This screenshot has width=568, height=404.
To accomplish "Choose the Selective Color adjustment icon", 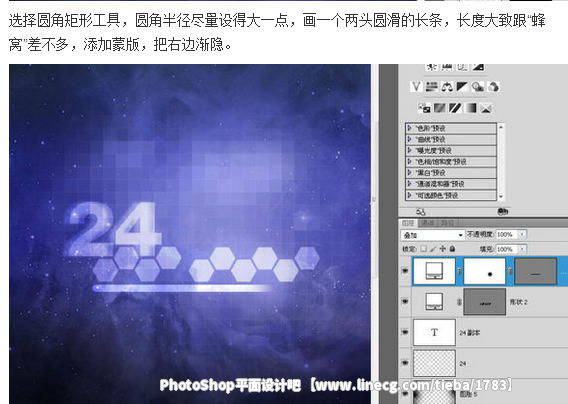I will (x=486, y=108).
